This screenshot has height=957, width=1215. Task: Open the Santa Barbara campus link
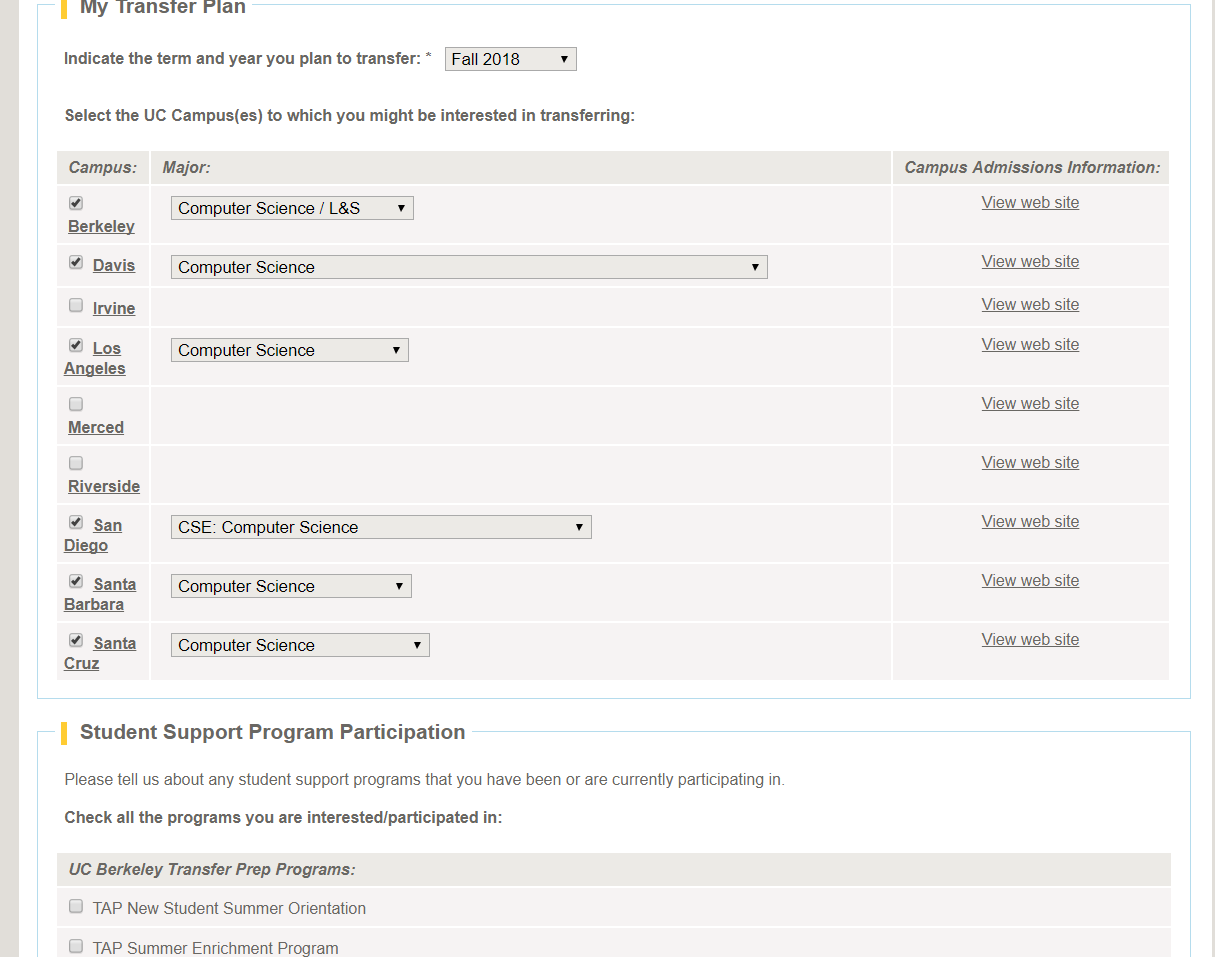click(100, 594)
